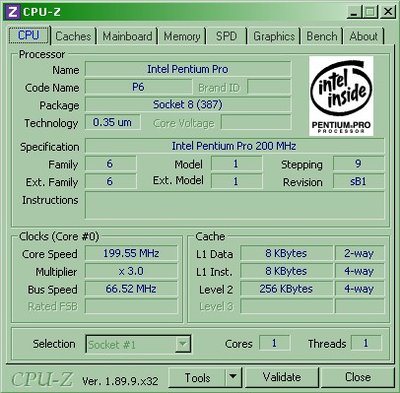Click the empty Core Voltage field

point(256,122)
